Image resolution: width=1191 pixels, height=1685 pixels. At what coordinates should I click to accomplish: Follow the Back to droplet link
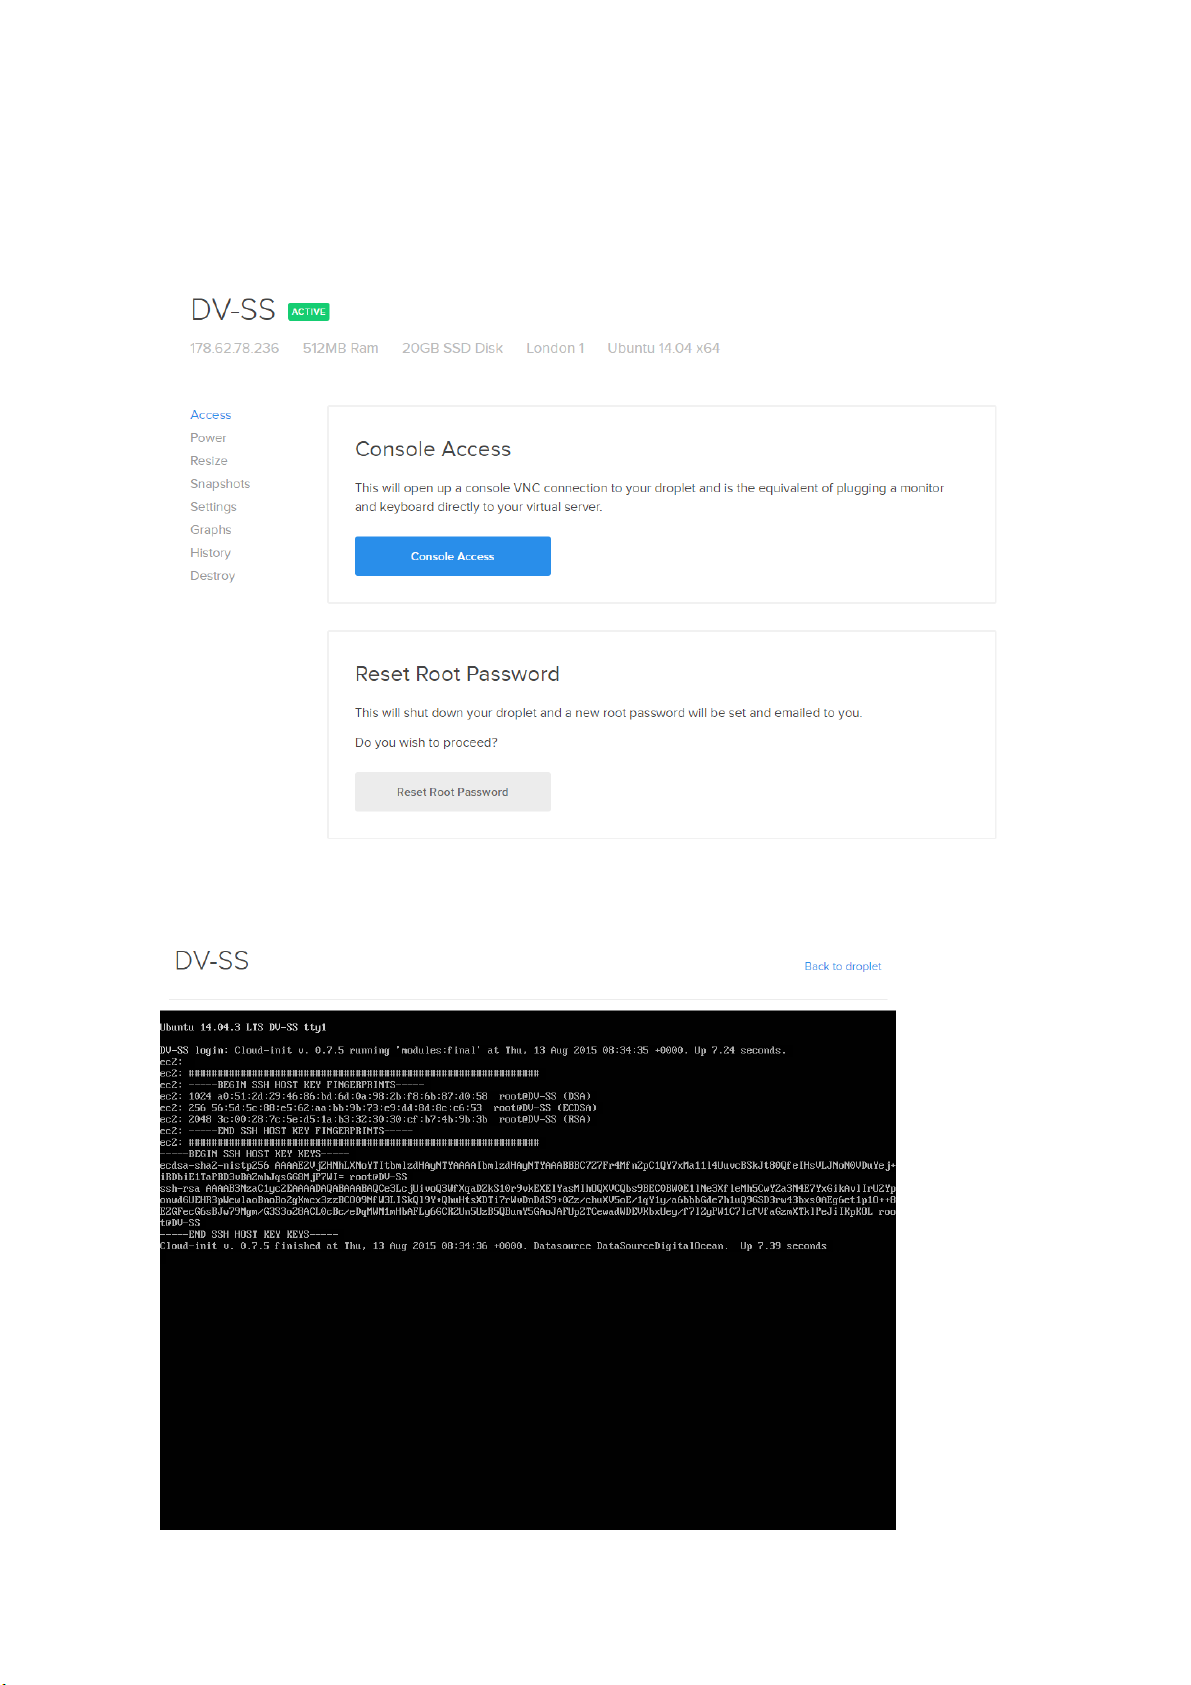pos(843,966)
